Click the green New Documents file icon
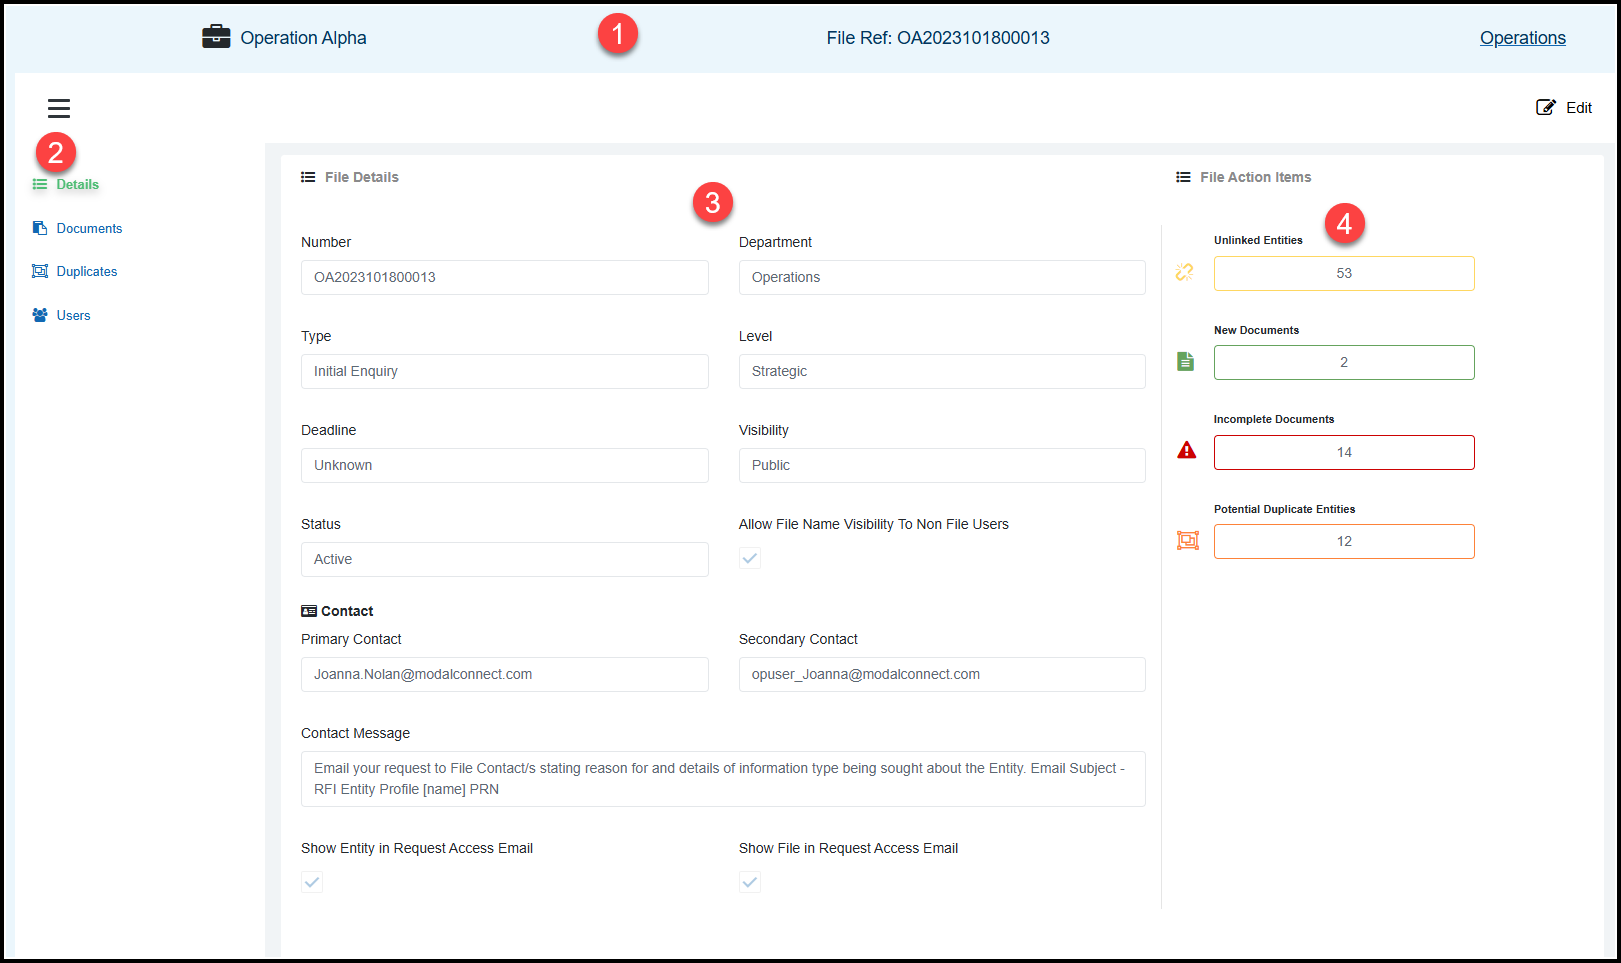Screen dimensions: 1621x963 [1186, 362]
